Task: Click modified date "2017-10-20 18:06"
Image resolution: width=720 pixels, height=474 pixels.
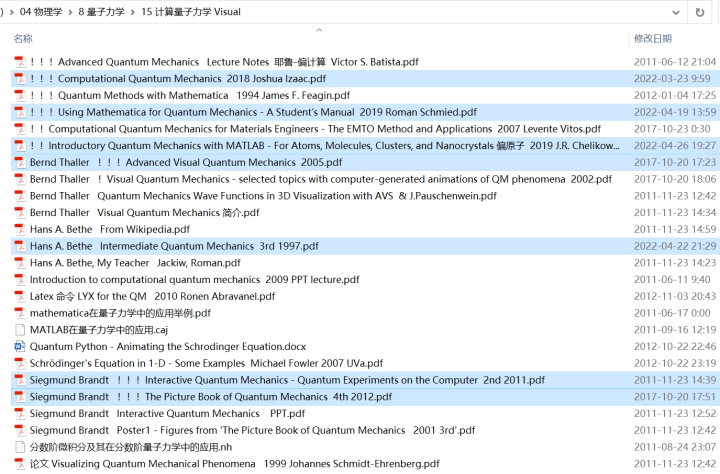Action: pyautogui.click(x=675, y=179)
